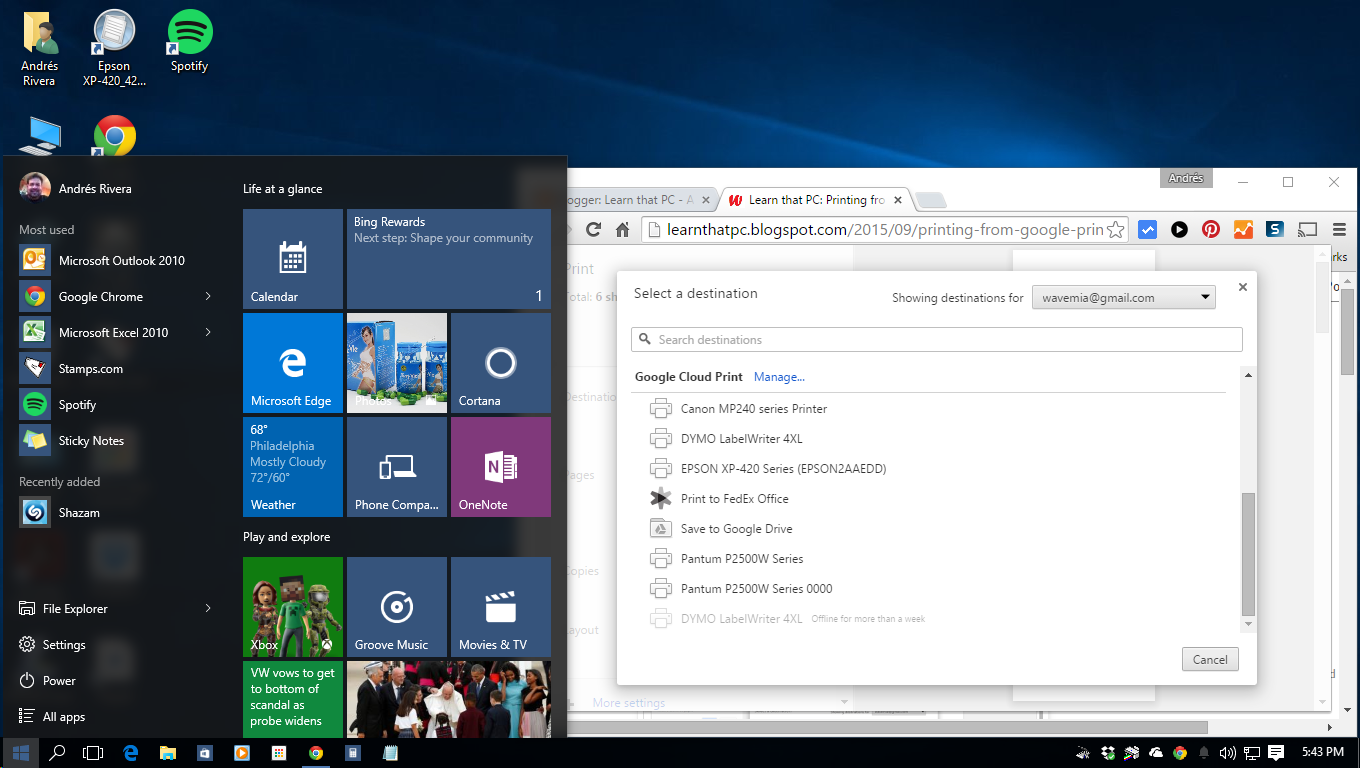1360x768 pixels.
Task: Click the Task View button on the taskbar
Action: (x=93, y=753)
